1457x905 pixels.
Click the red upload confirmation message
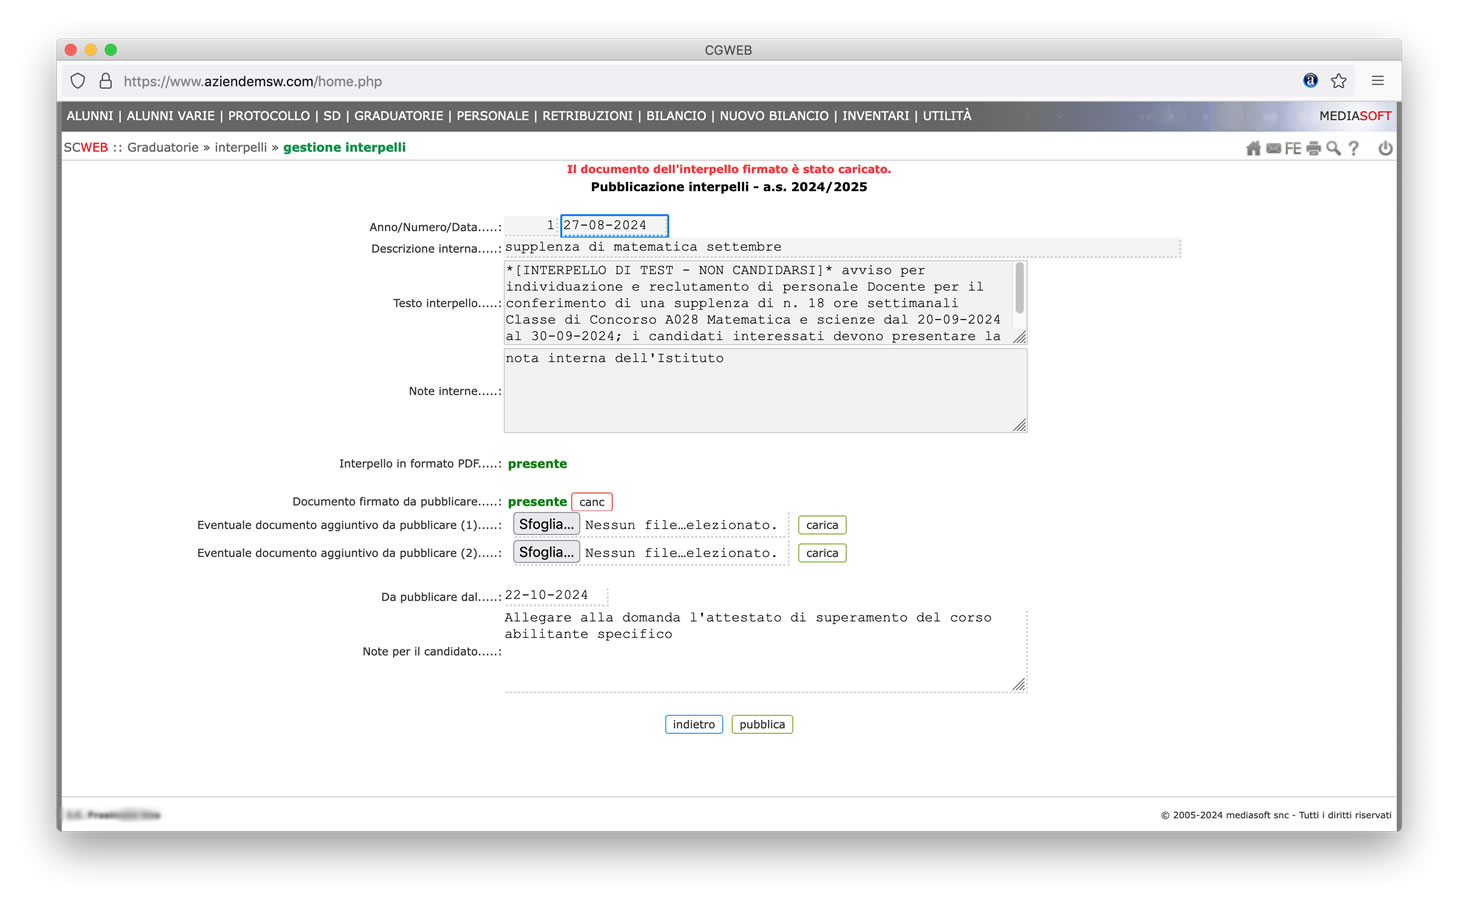pyautogui.click(x=729, y=169)
